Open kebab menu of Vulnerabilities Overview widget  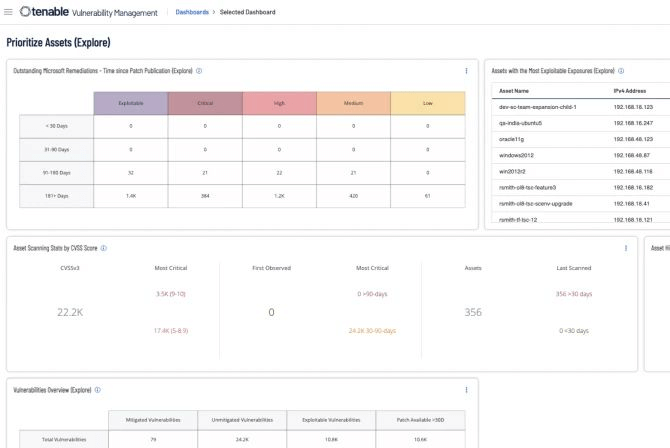[x=466, y=390]
